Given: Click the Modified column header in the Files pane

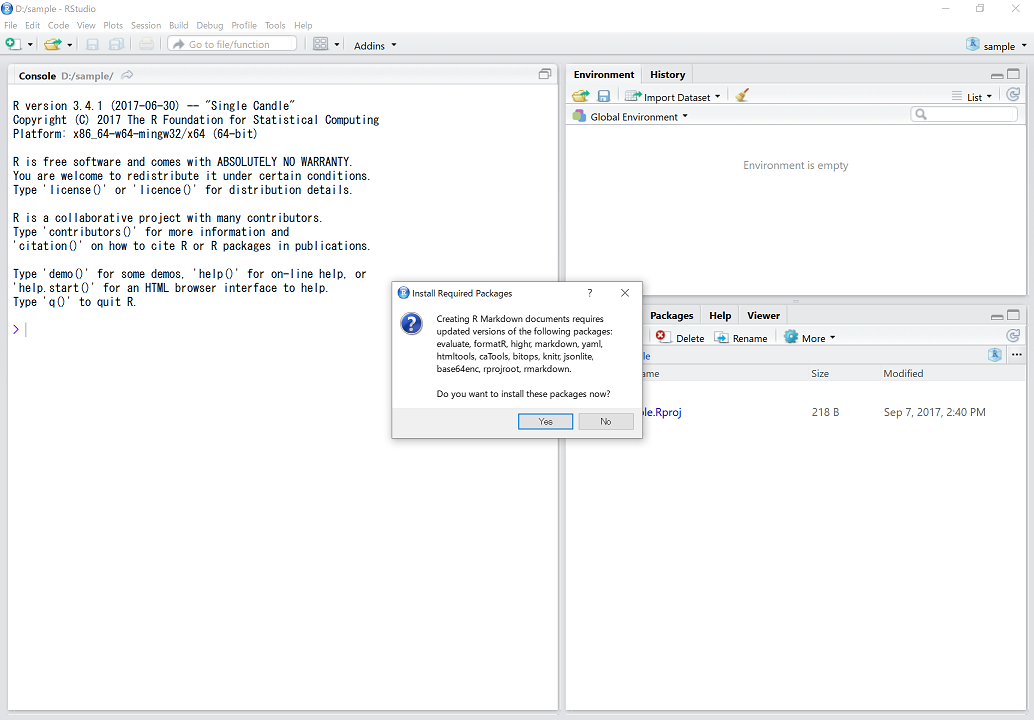Looking at the screenshot, I should (903, 373).
